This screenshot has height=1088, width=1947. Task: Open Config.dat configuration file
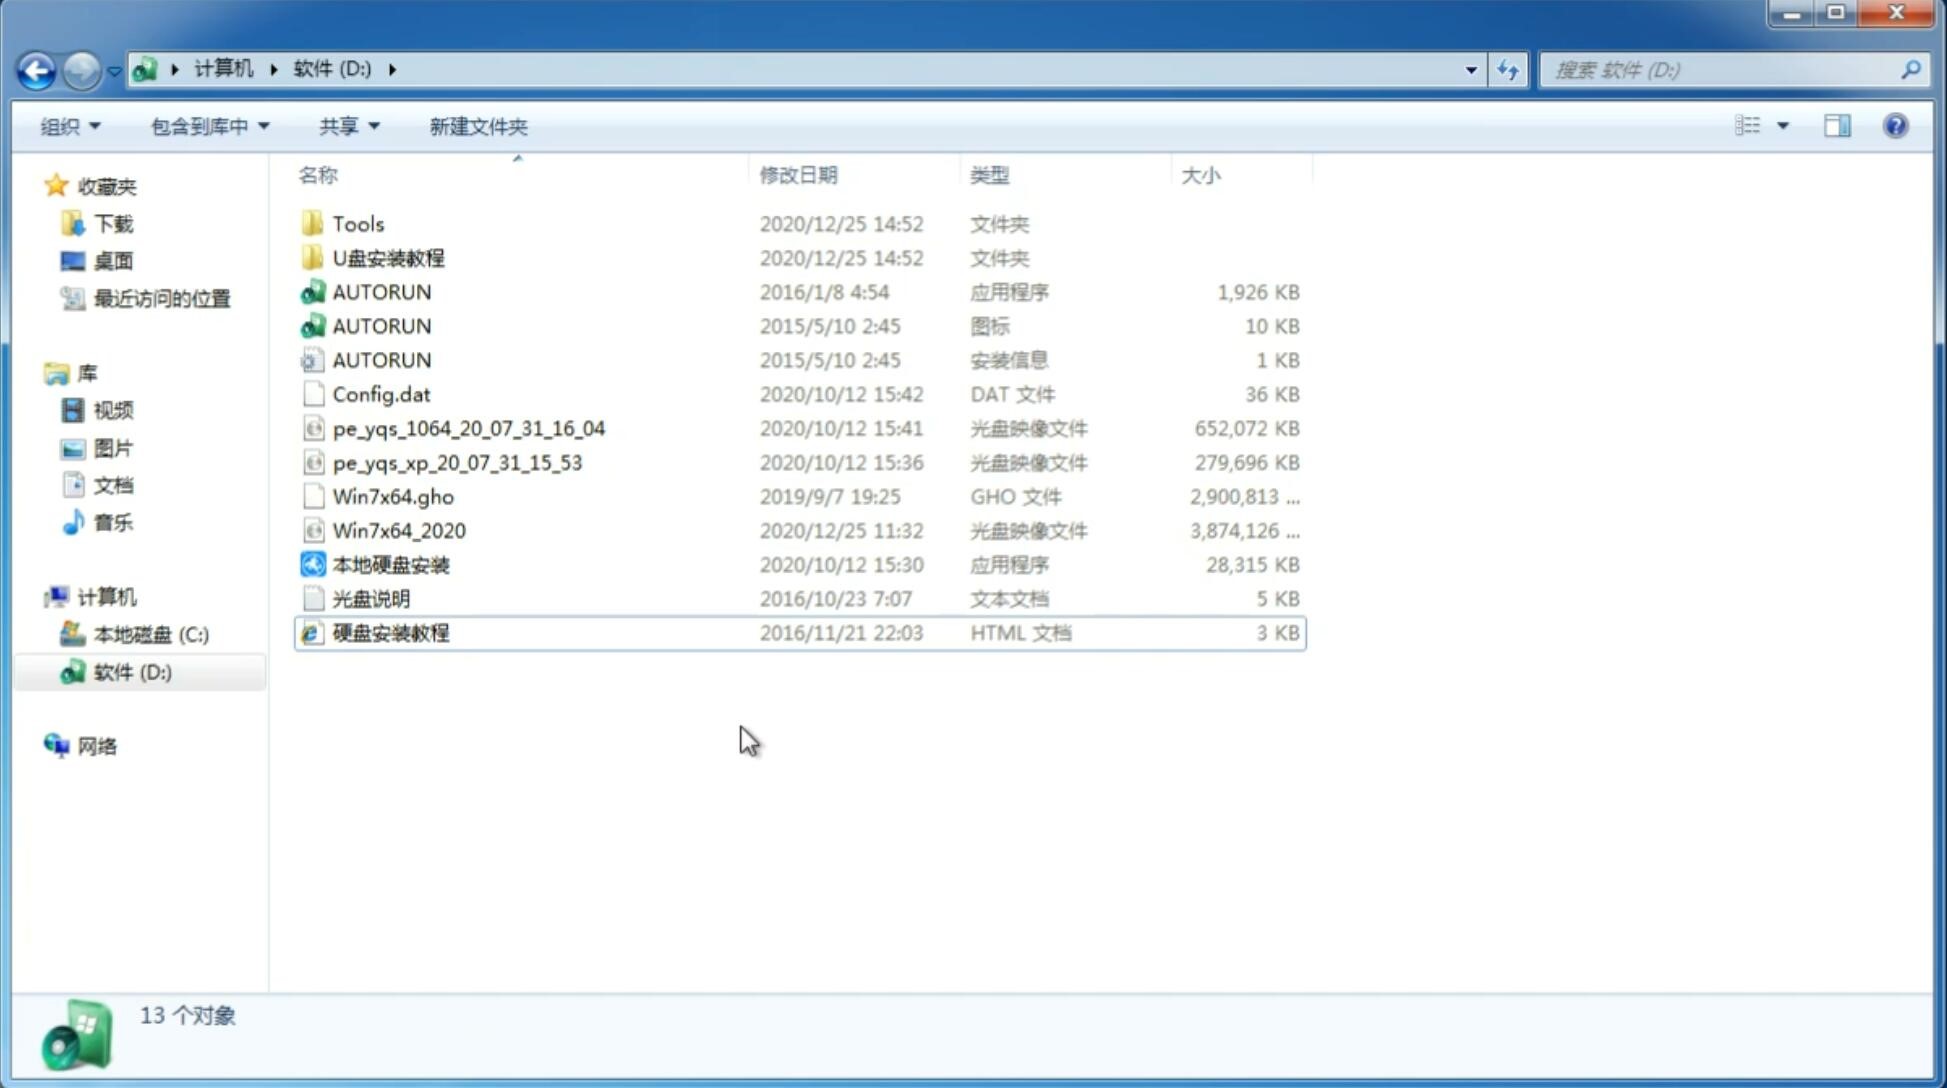(x=381, y=393)
